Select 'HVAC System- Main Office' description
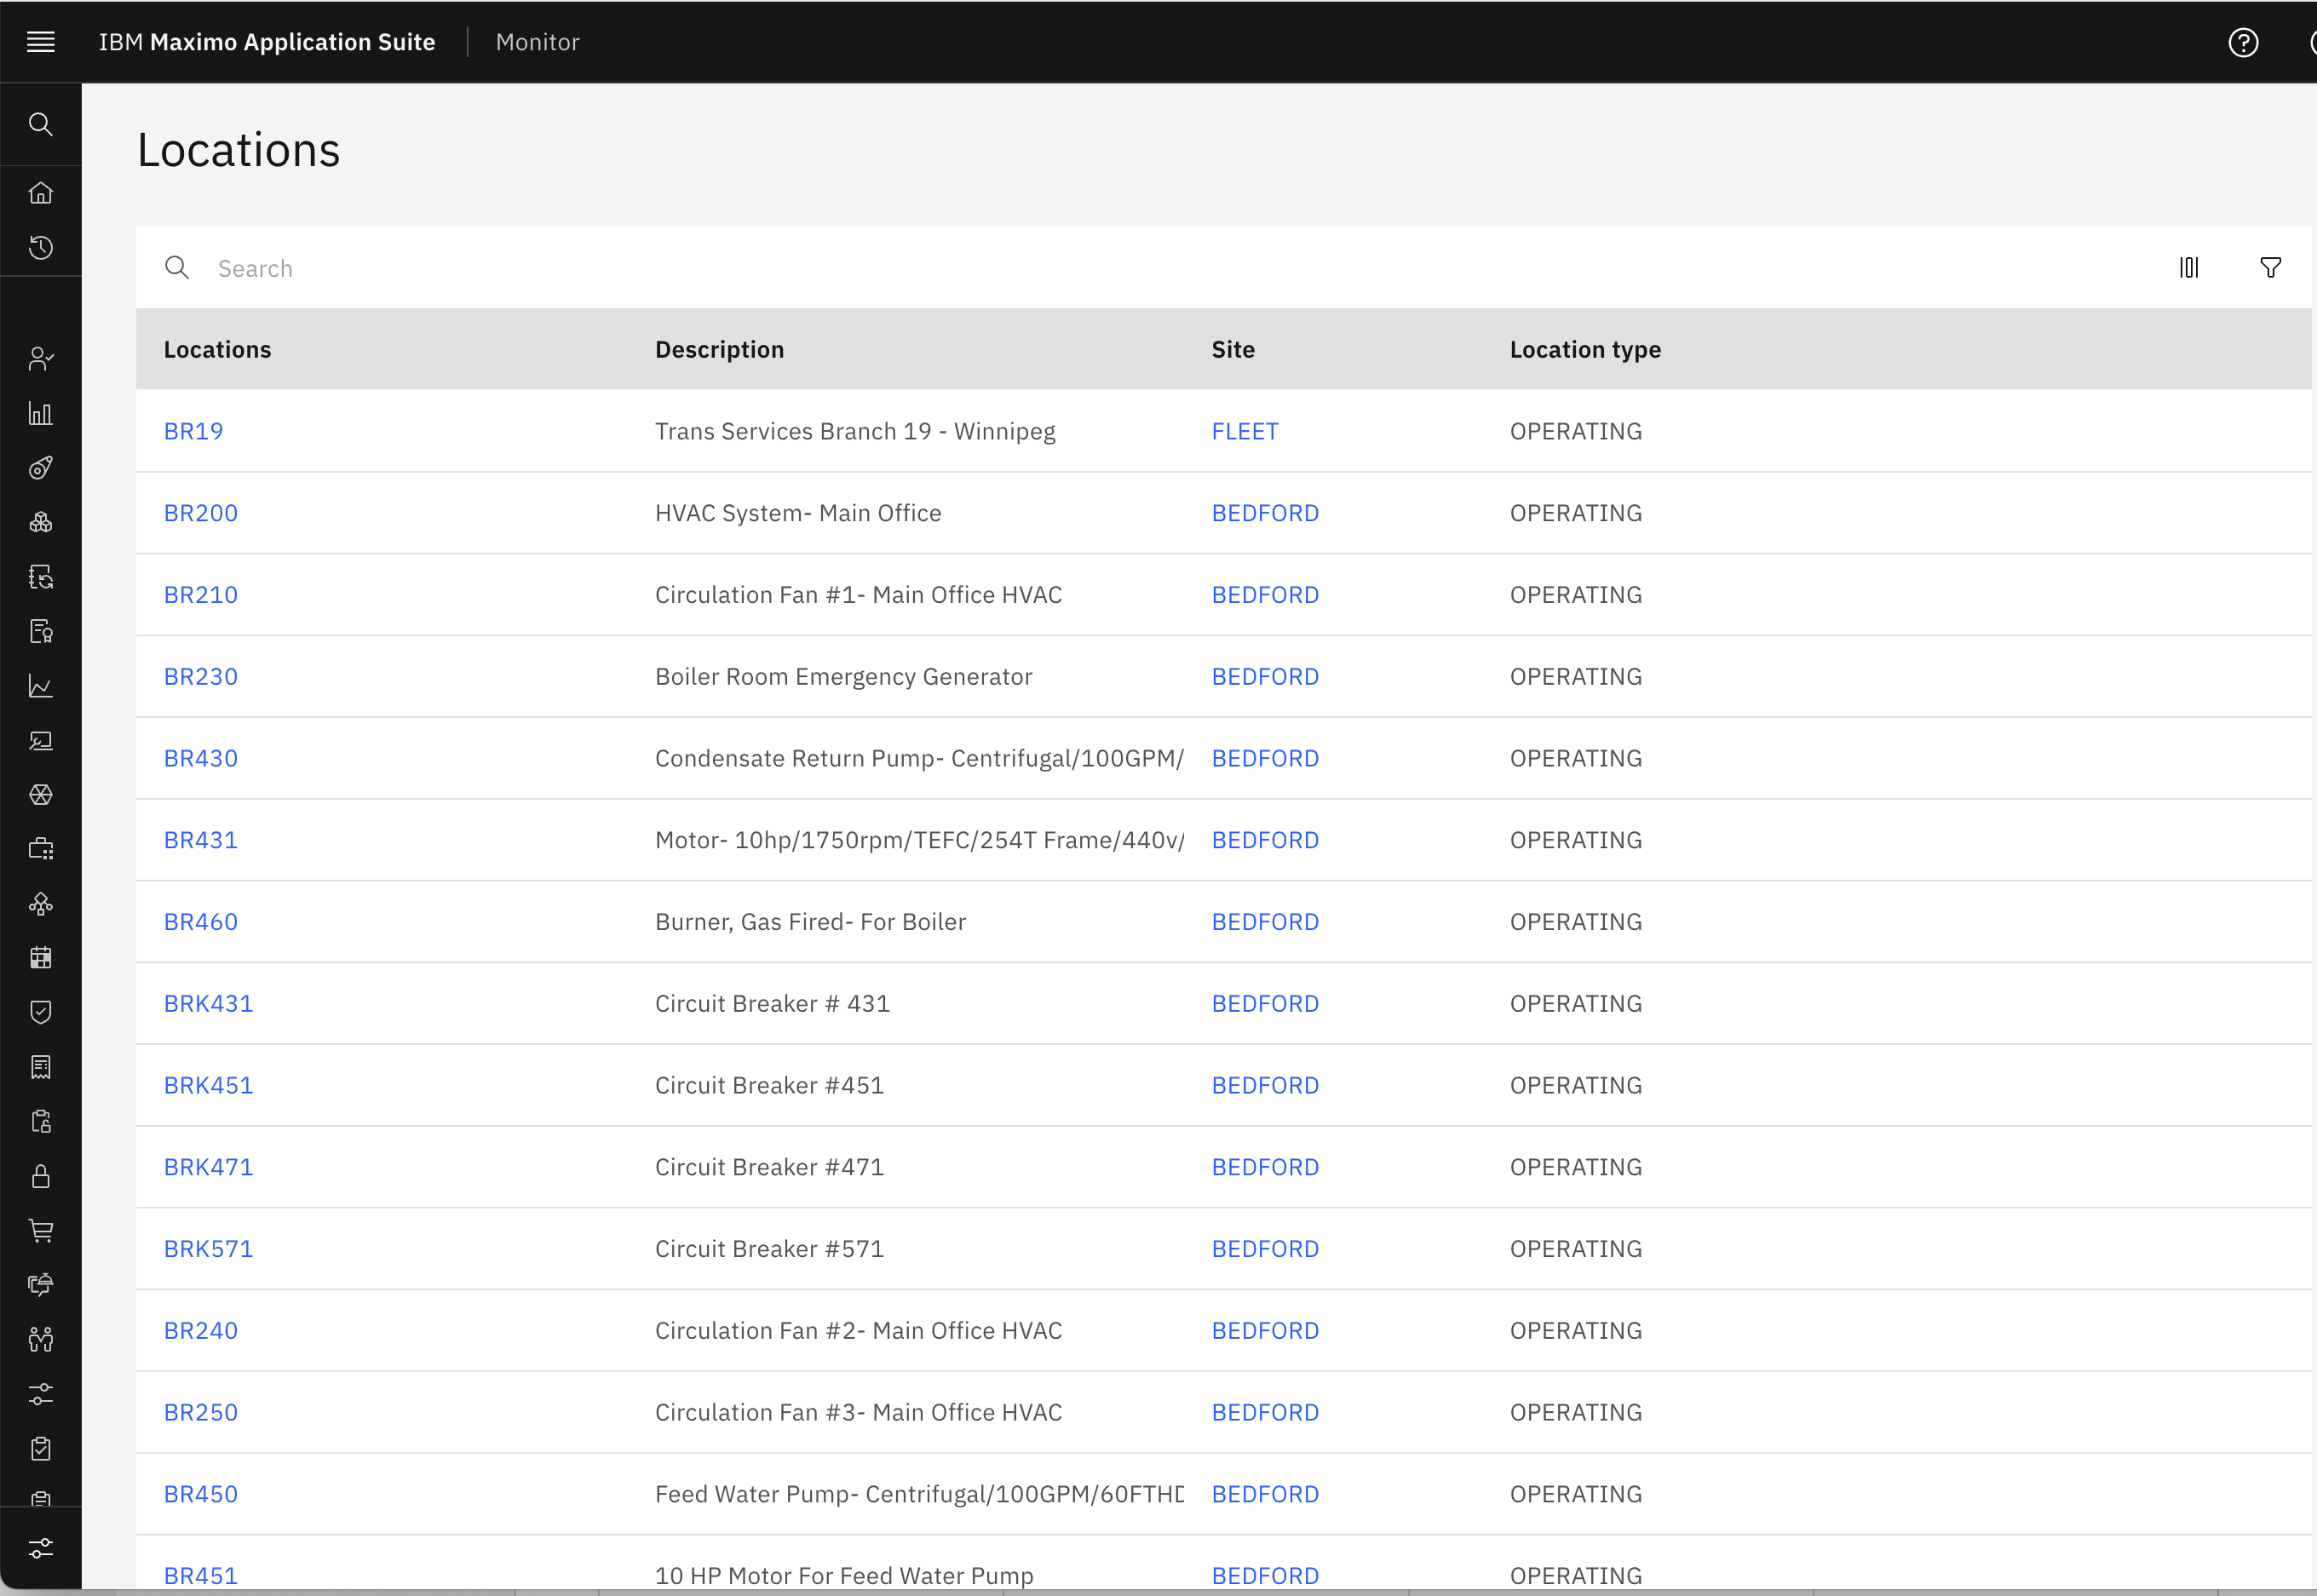The image size is (2317, 1596). (x=798, y=513)
